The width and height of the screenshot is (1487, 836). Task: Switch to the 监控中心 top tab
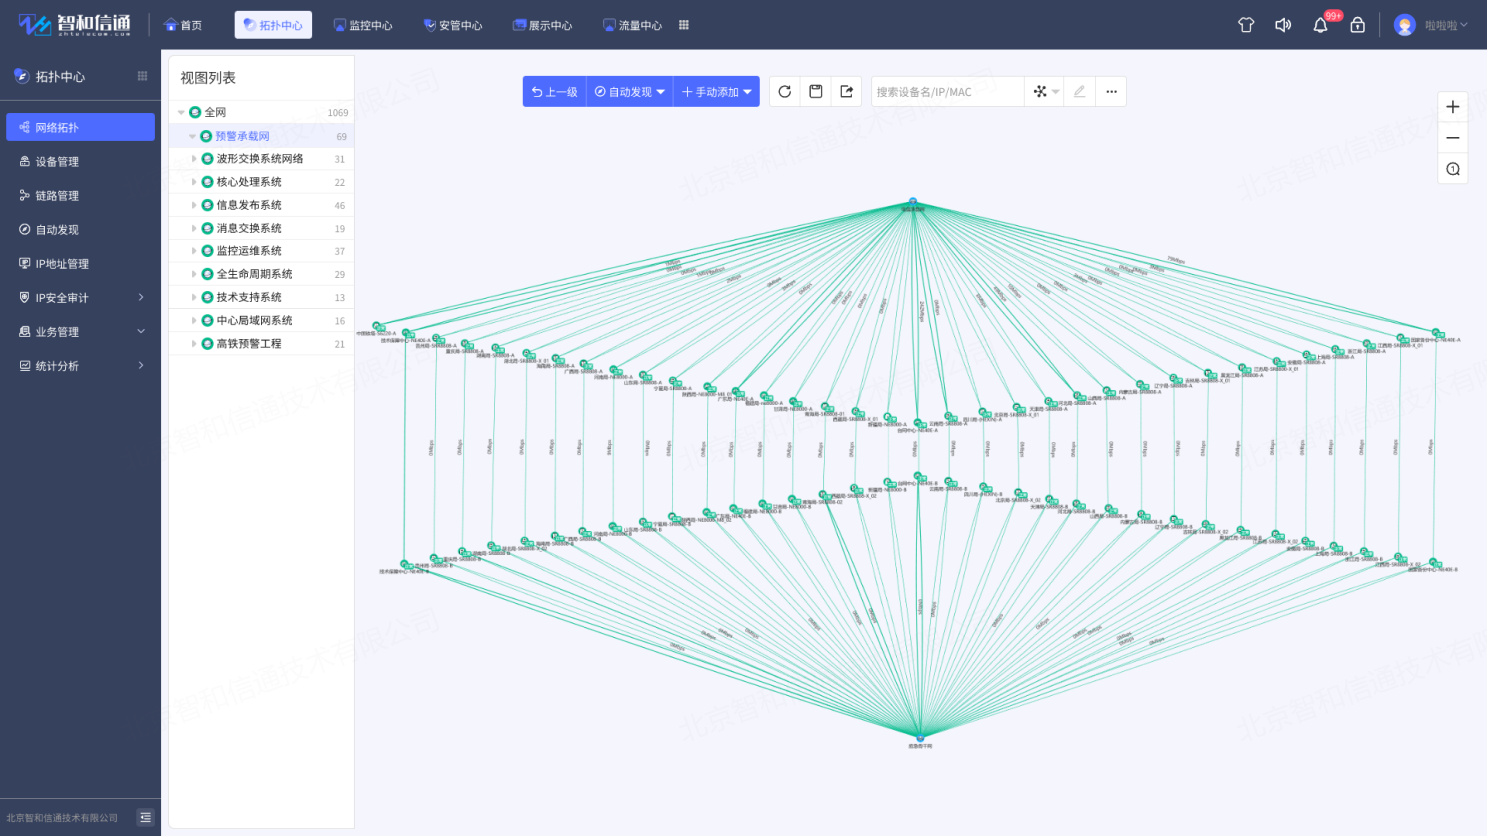363,25
